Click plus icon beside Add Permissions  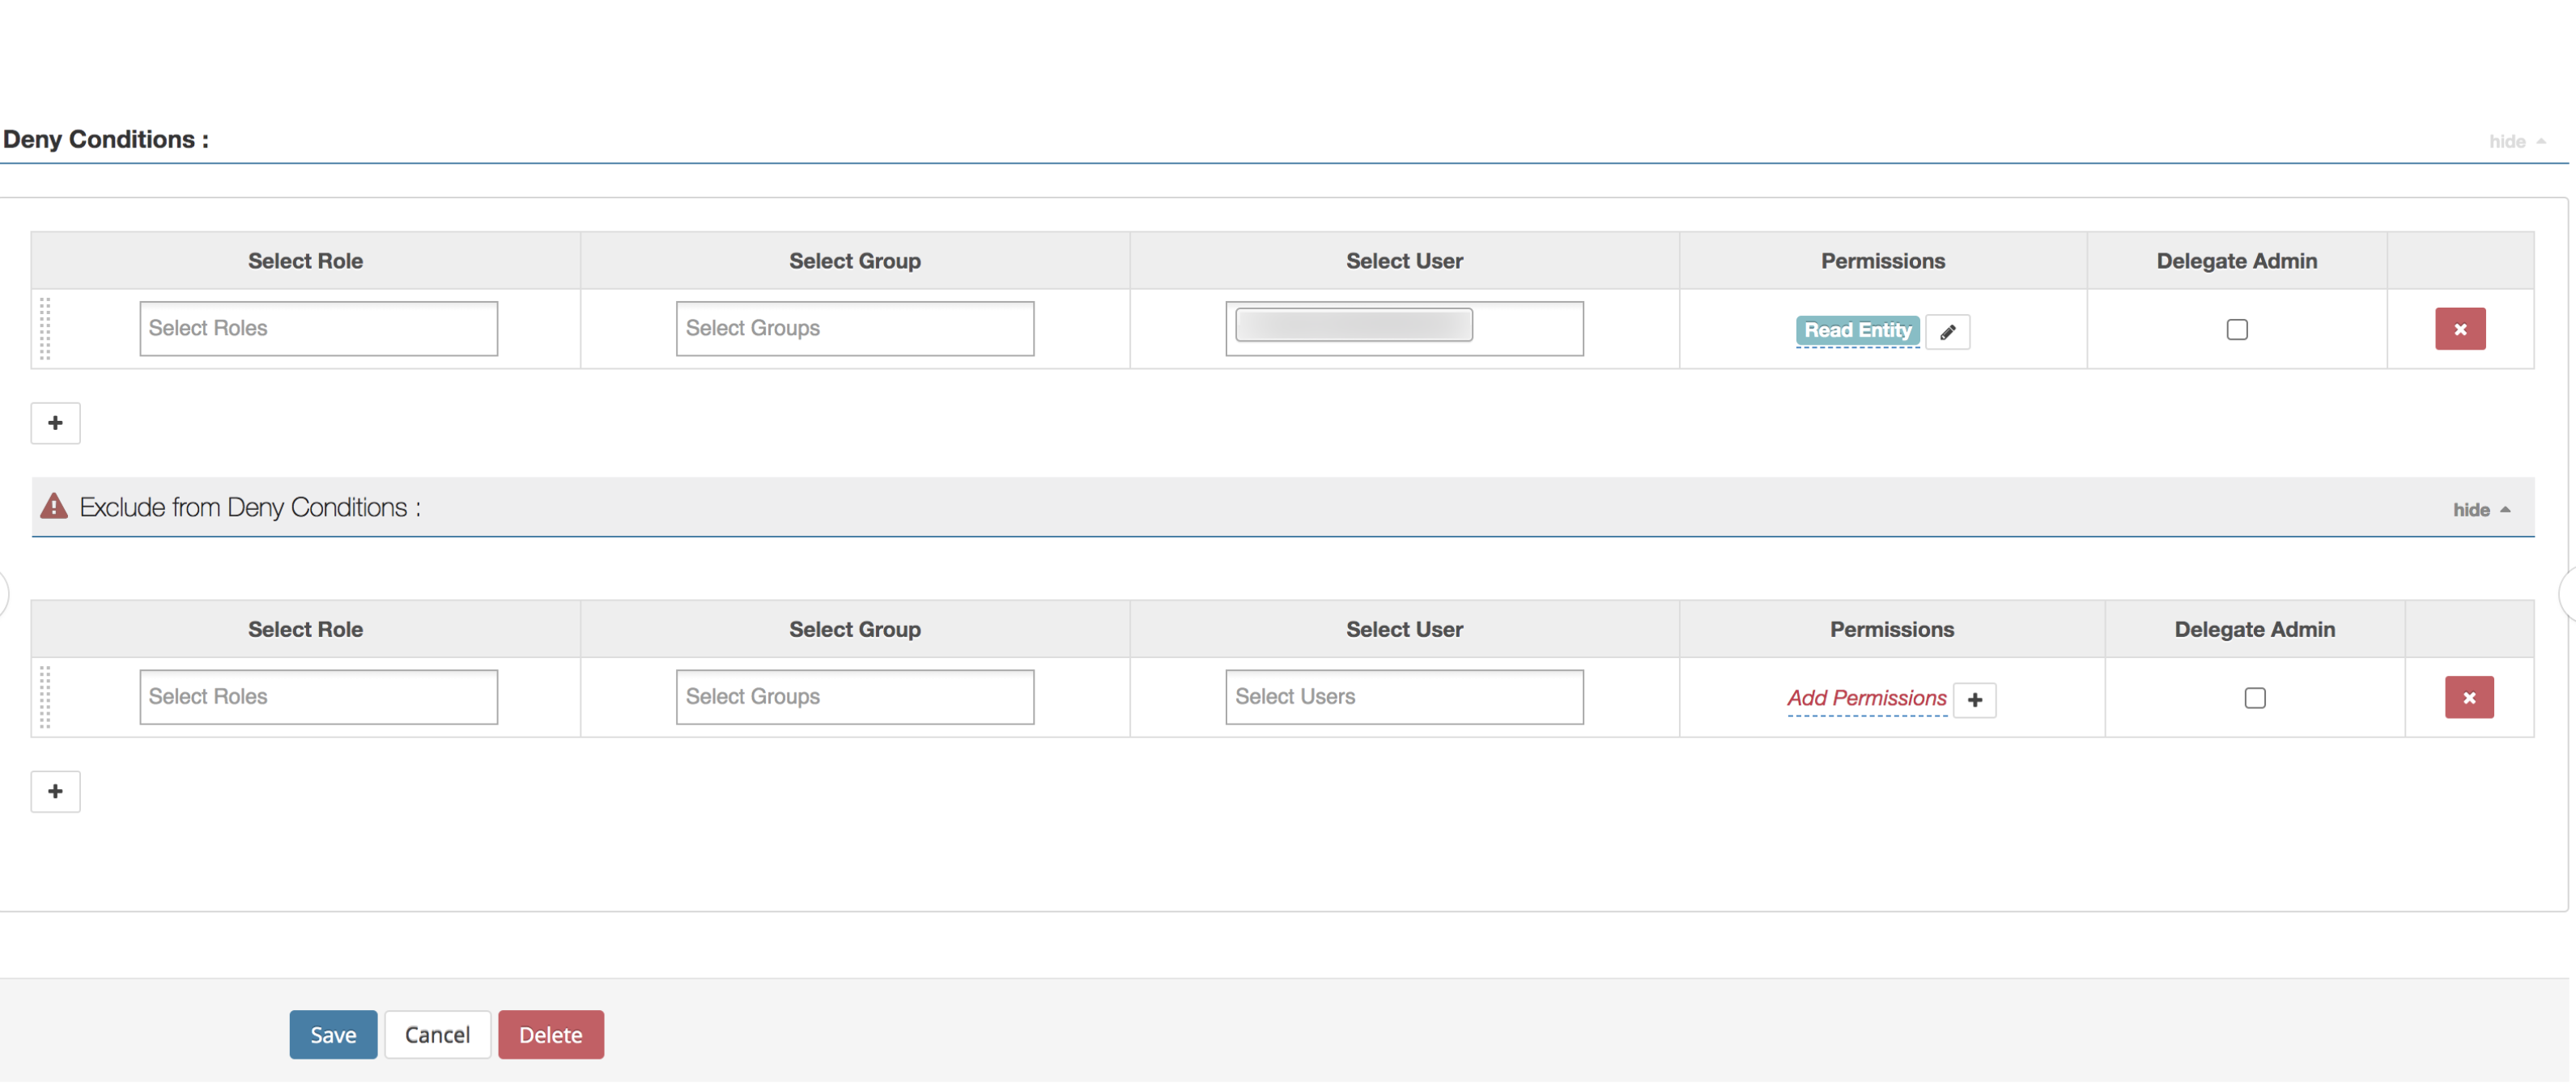click(x=1974, y=700)
